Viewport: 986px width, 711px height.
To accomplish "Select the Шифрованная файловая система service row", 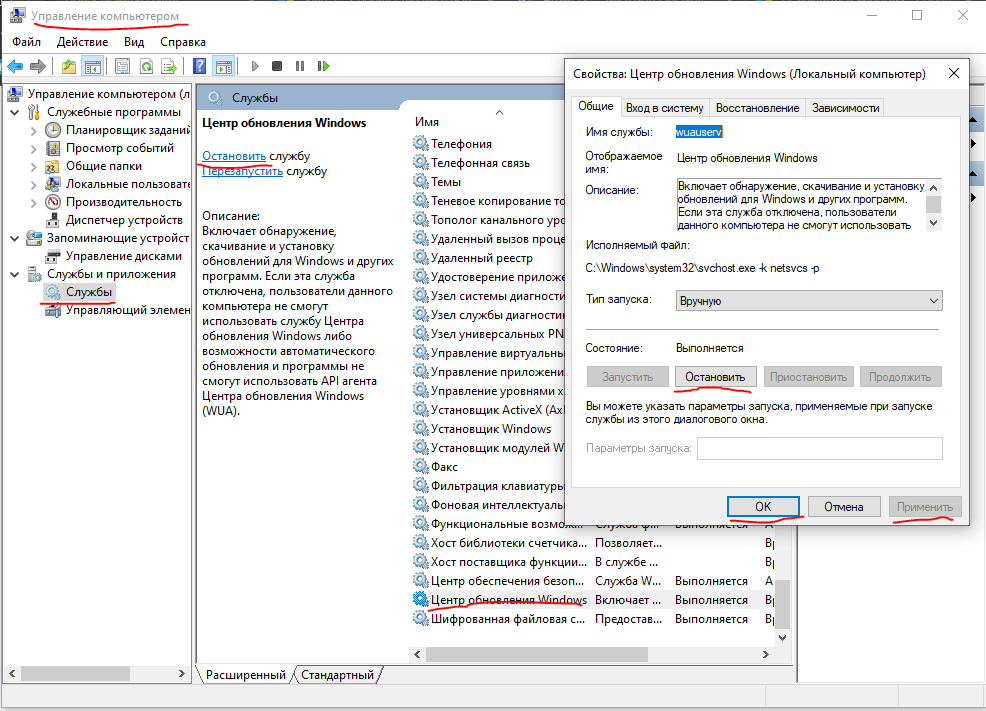I will pyautogui.click(x=593, y=619).
